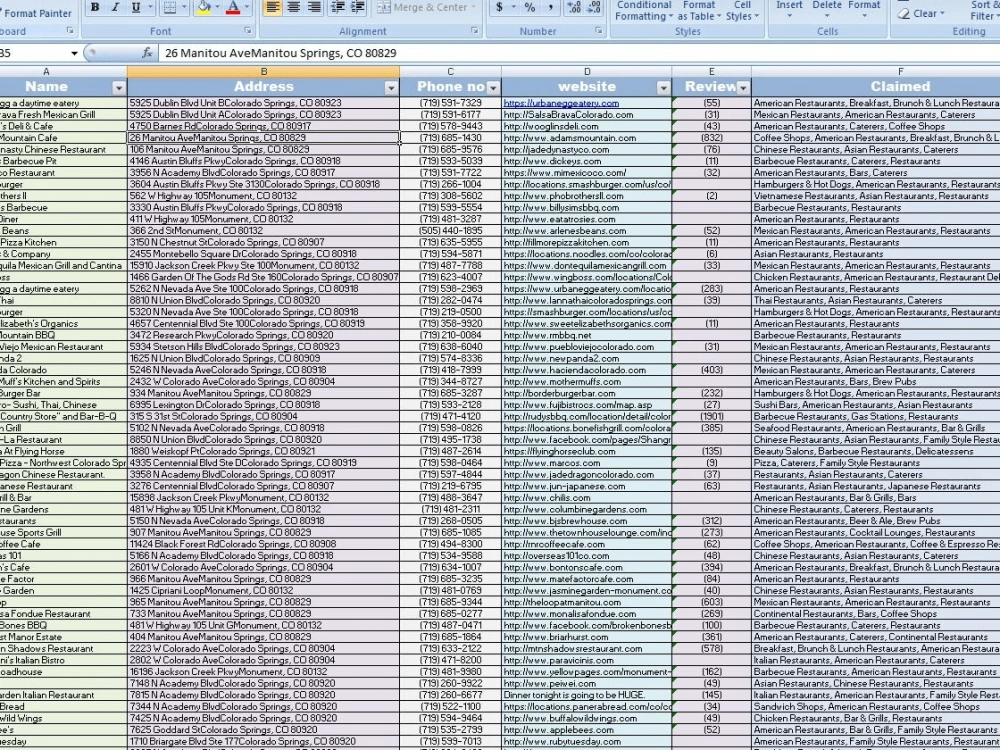Click the fill color paint bucket
The height and width of the screenshot is (750, 1000).
pos(203,8)
